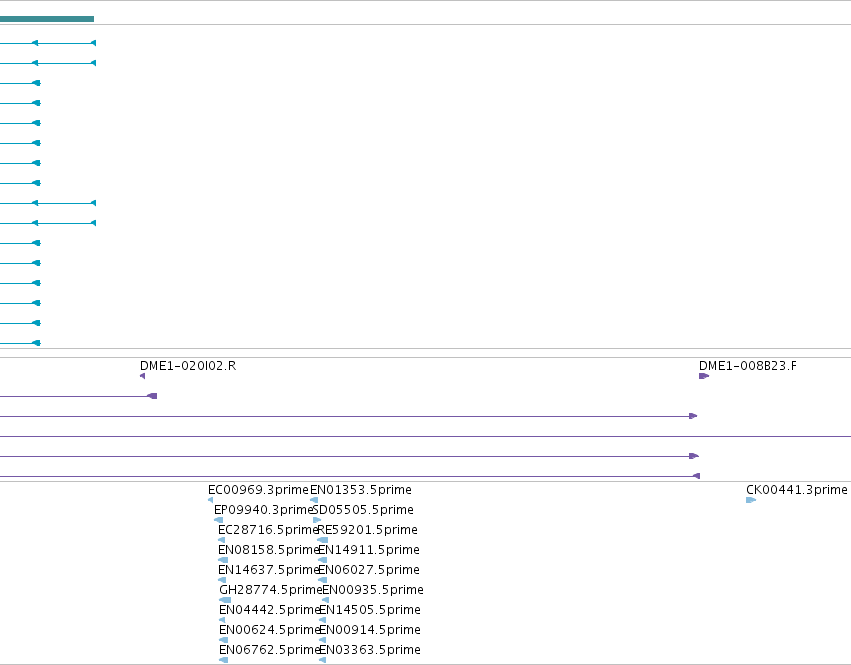Image resolution: width=851 pixels, height=665 pixels.
Task: Open the EN14637.5prime label
Action: pyautogui.click(x=268, y=570)
